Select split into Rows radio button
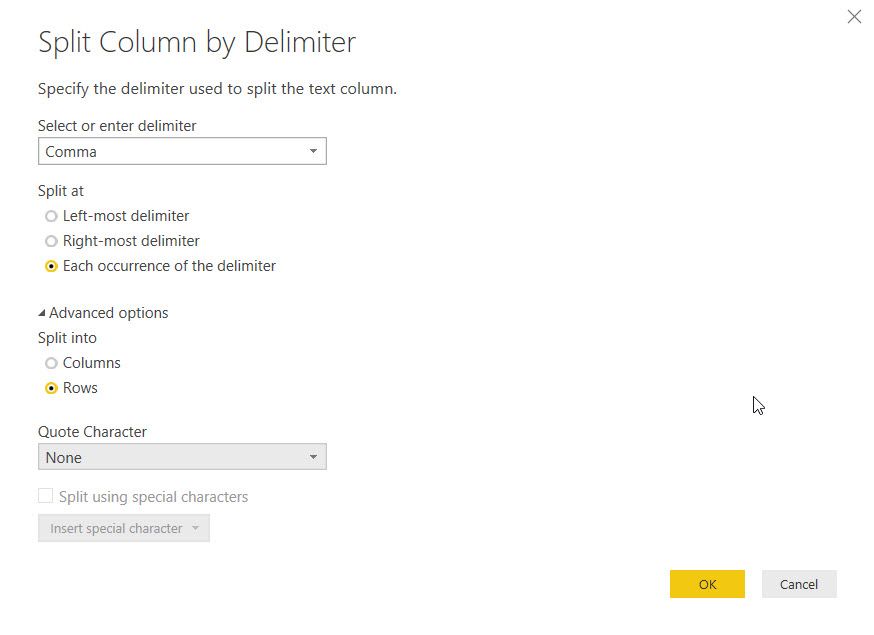This screenshot has height=635, width=874. (51, 388)
